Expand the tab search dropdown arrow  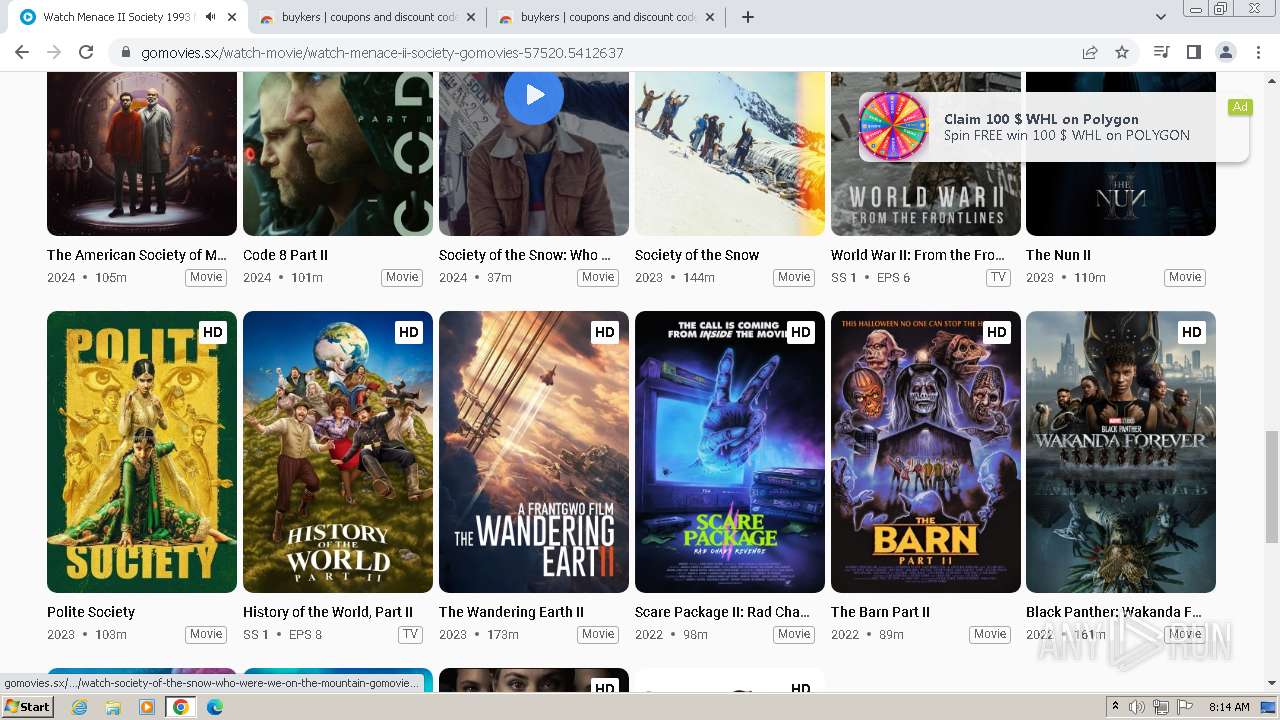click(x=1160, y=17)
